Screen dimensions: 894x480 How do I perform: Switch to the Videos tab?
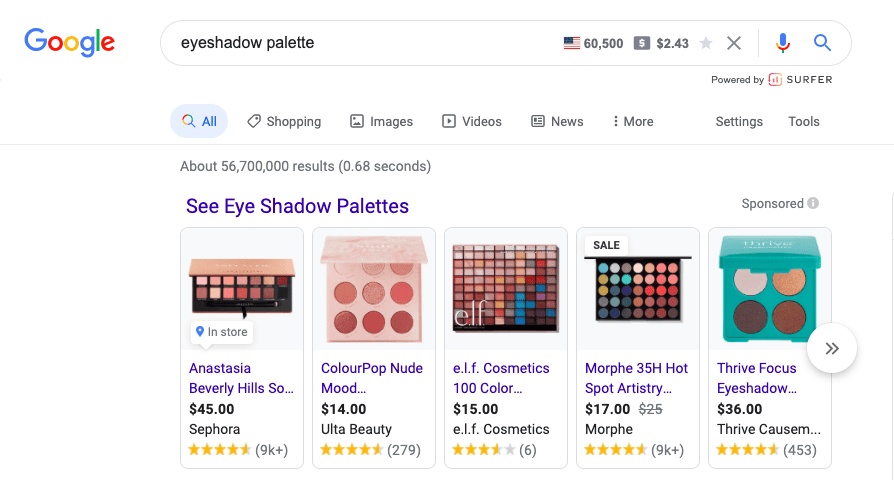click(472, 121)
